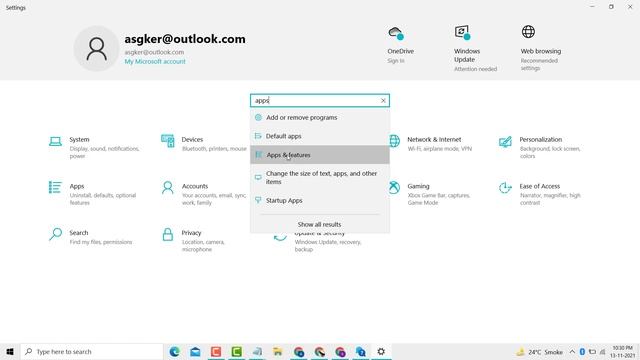This screenshot has width=640, height=360.
Task: Open the red C app in taskbar
Action: pyautogui.click(x=216, y=351)
